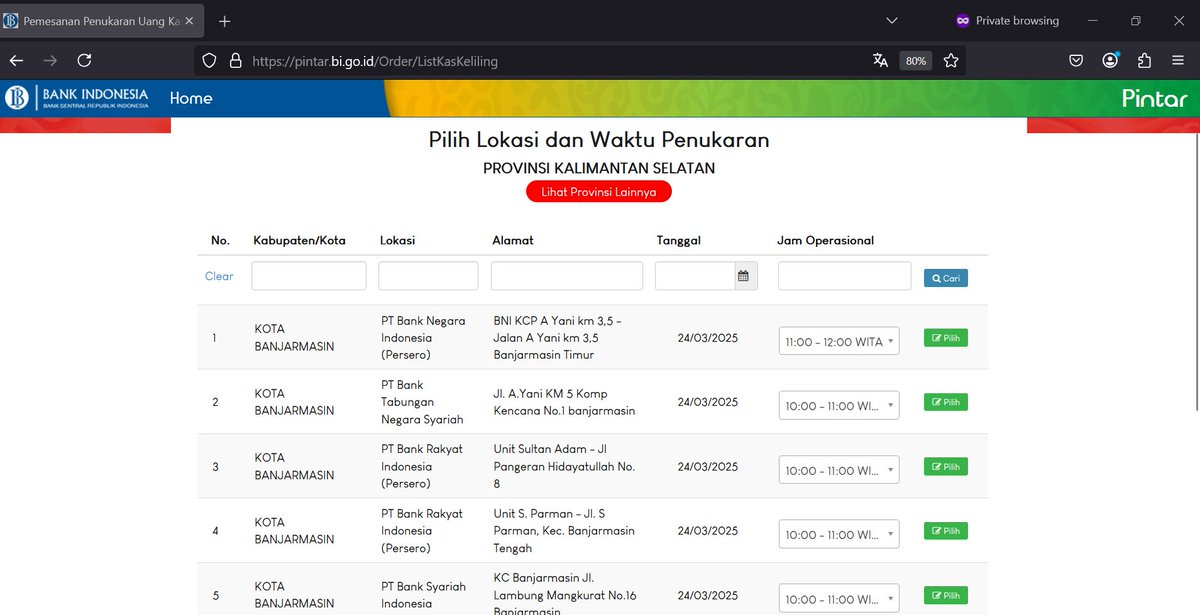The image size is (1200, 615).
Task: Open the list all tabs chevron
Action: point(892,21)
